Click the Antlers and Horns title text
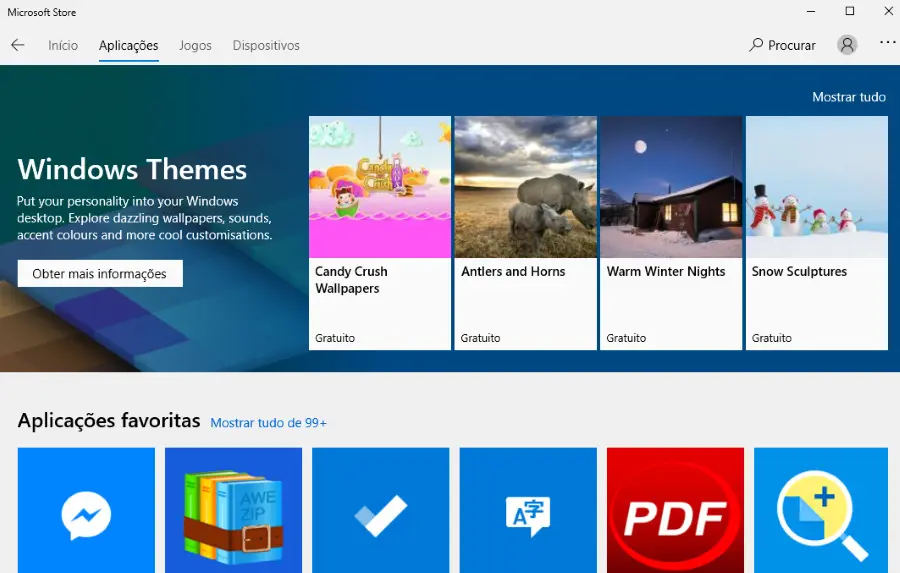The width and height of the screenshot is (900, 573). tap(513, 272)
